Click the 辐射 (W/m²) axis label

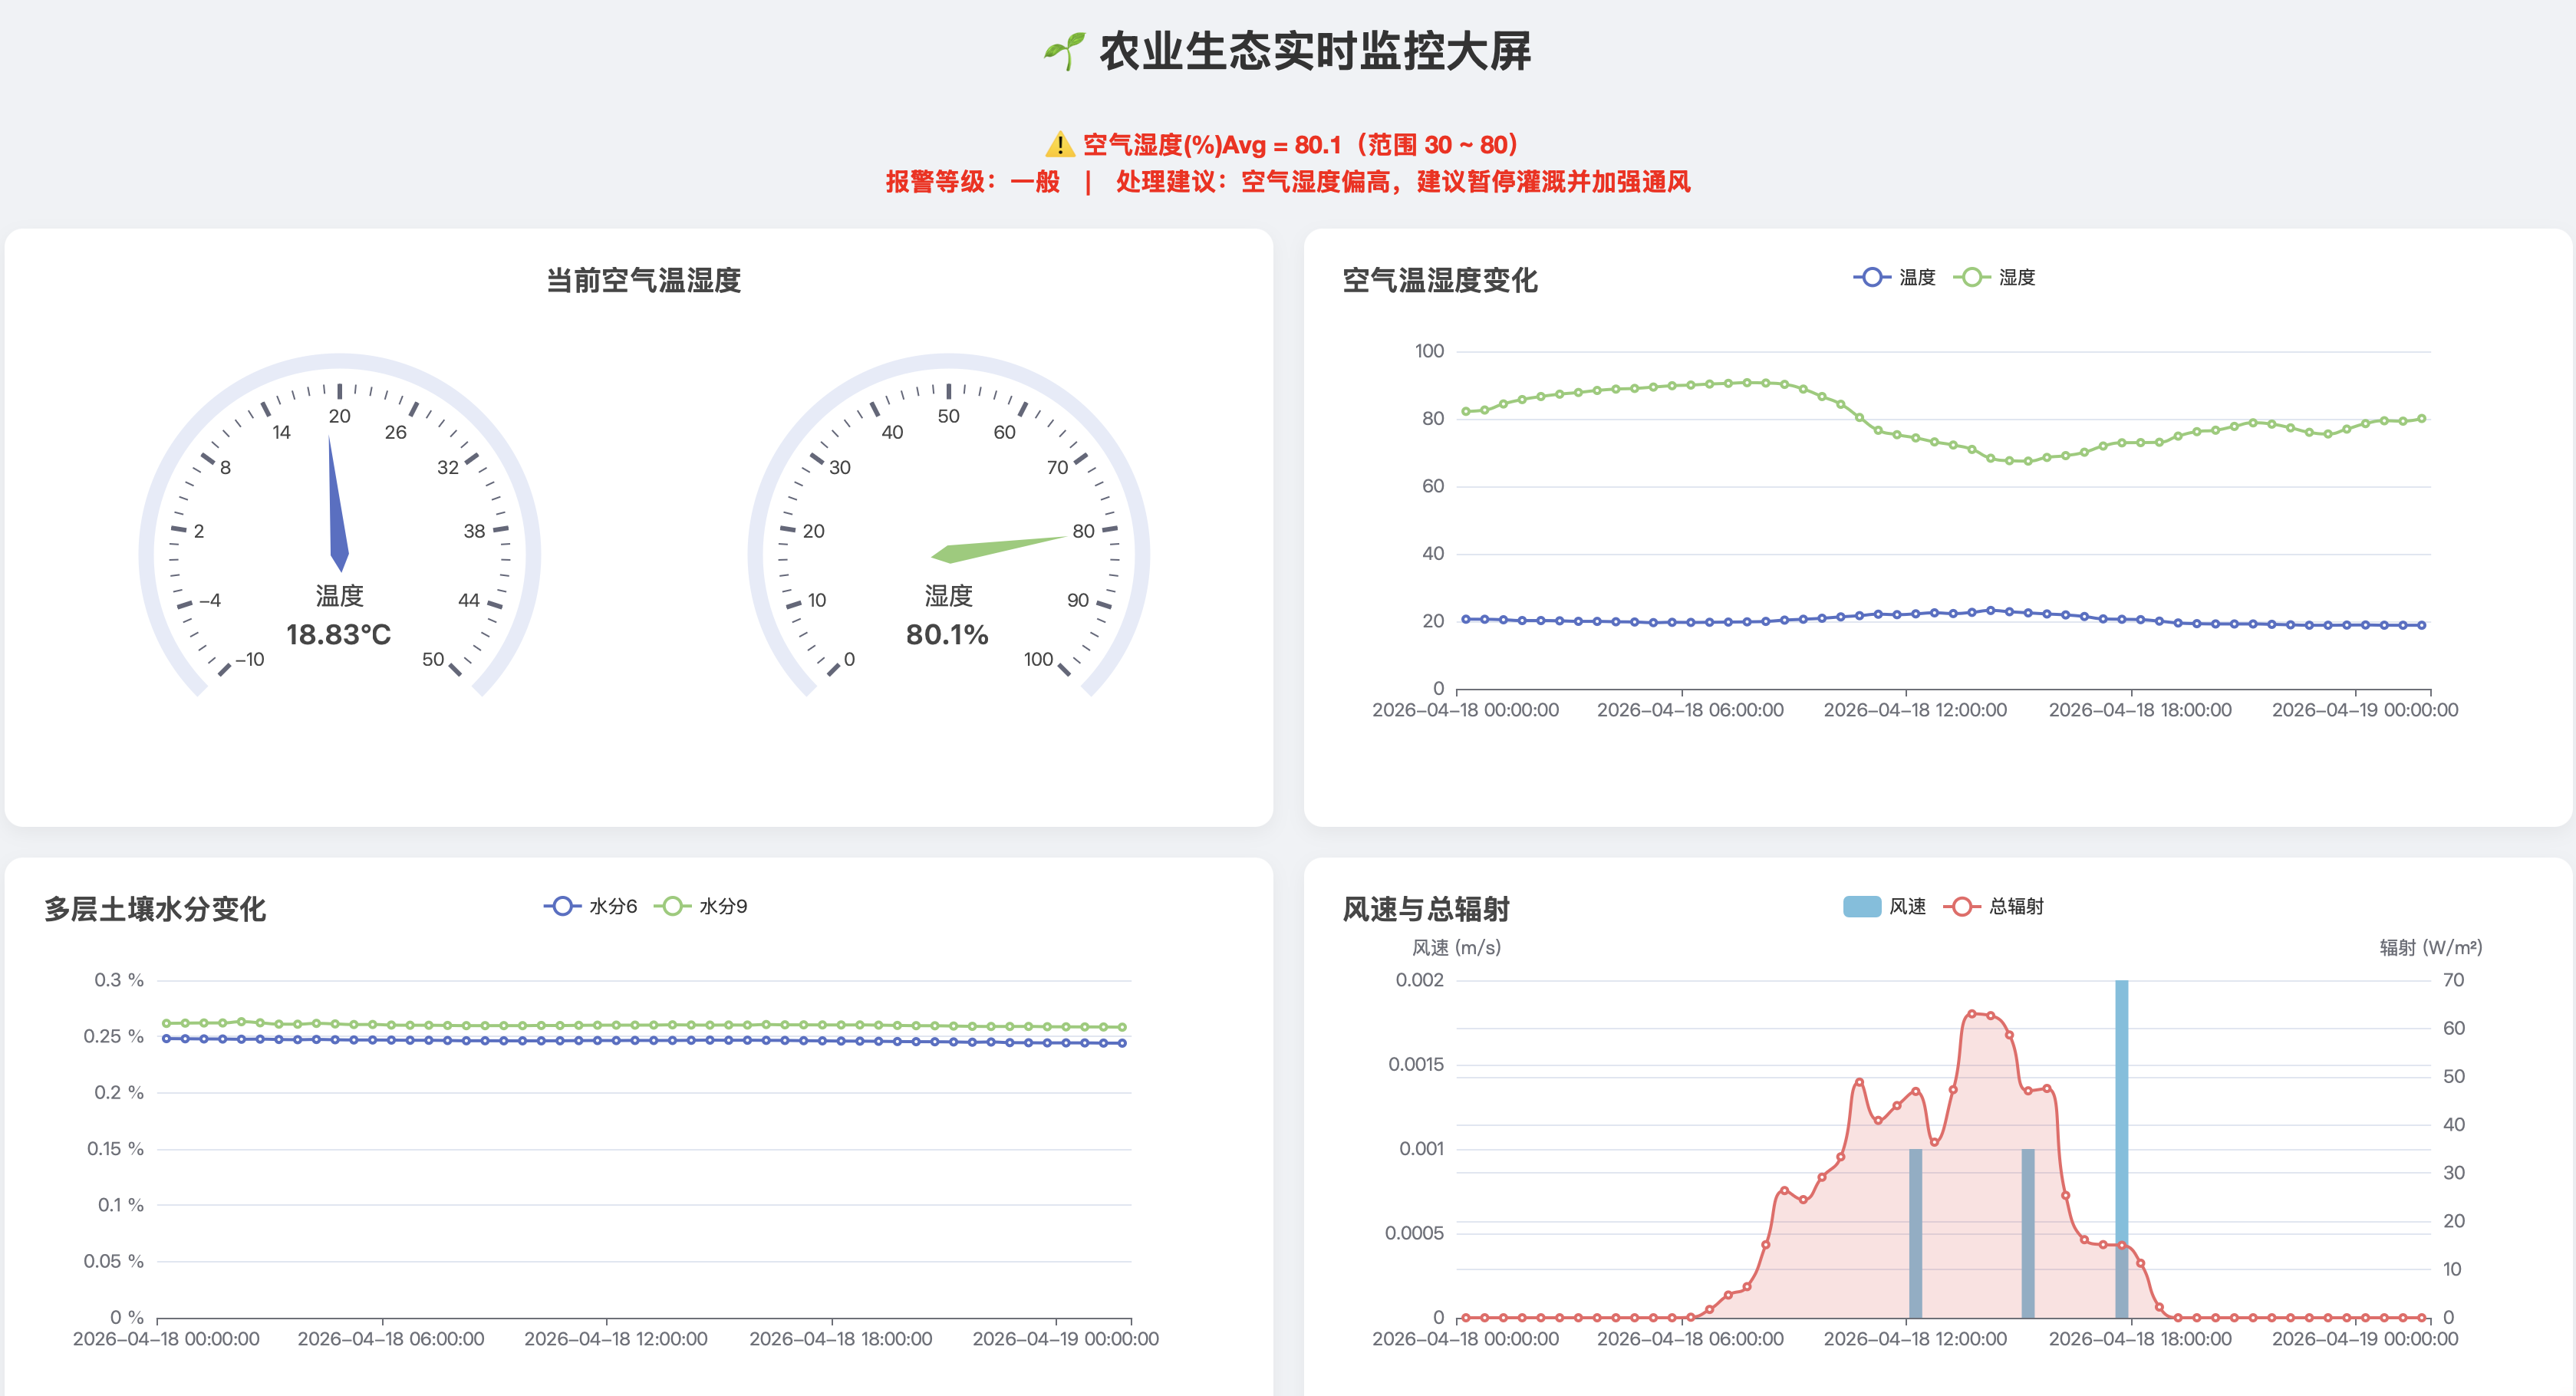coord(2430,947)
